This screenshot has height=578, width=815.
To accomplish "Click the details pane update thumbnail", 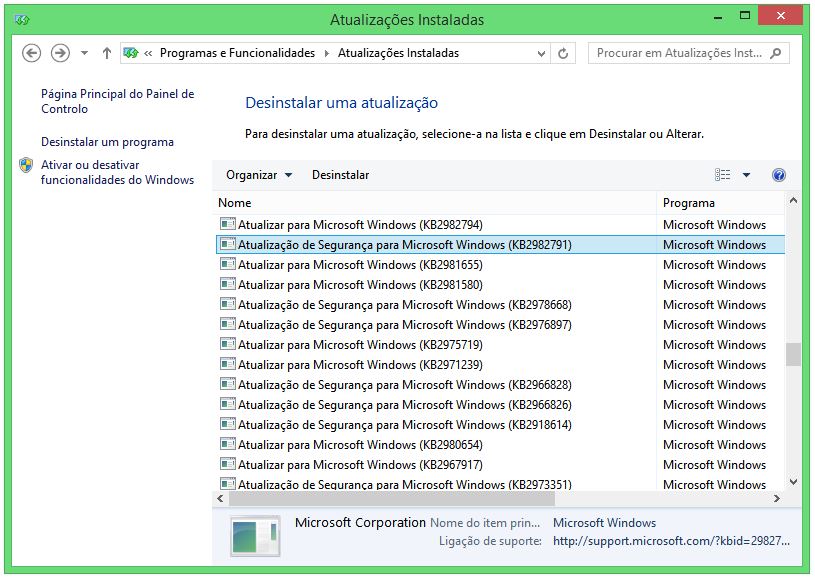I will click(255, 536).
